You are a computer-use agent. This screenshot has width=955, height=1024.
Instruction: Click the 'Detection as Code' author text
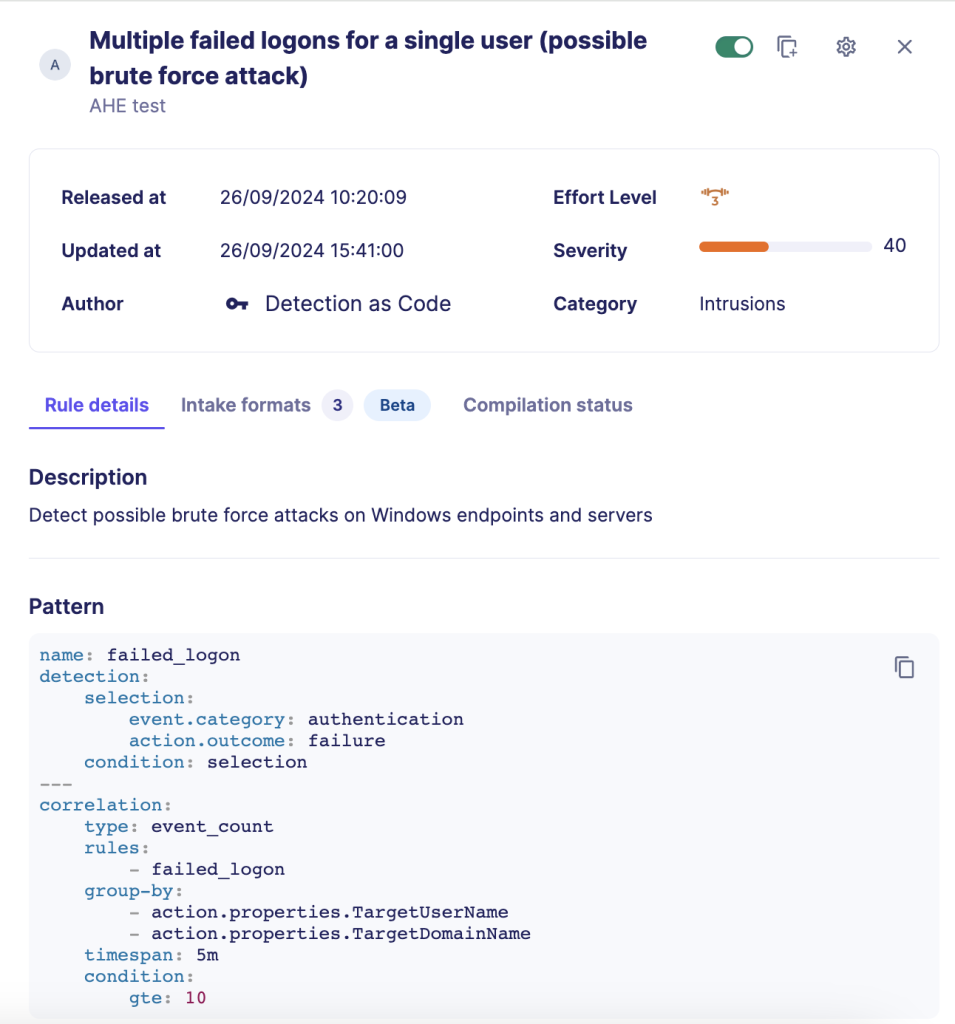[358, 304]
